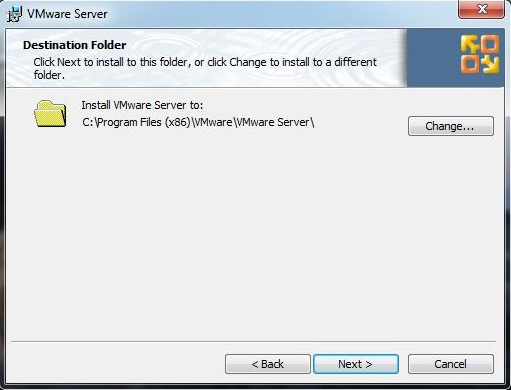Click the full installation path text
Screen dimensions: 511x390
198,122
